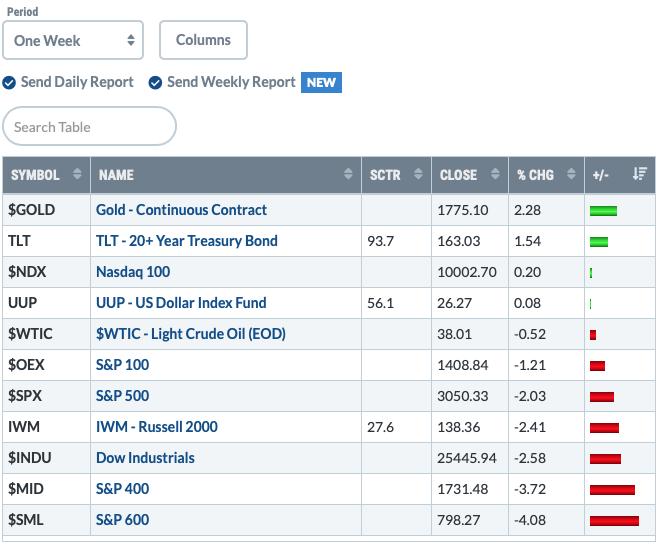Click the red change bar for $SML

point(614,521)
